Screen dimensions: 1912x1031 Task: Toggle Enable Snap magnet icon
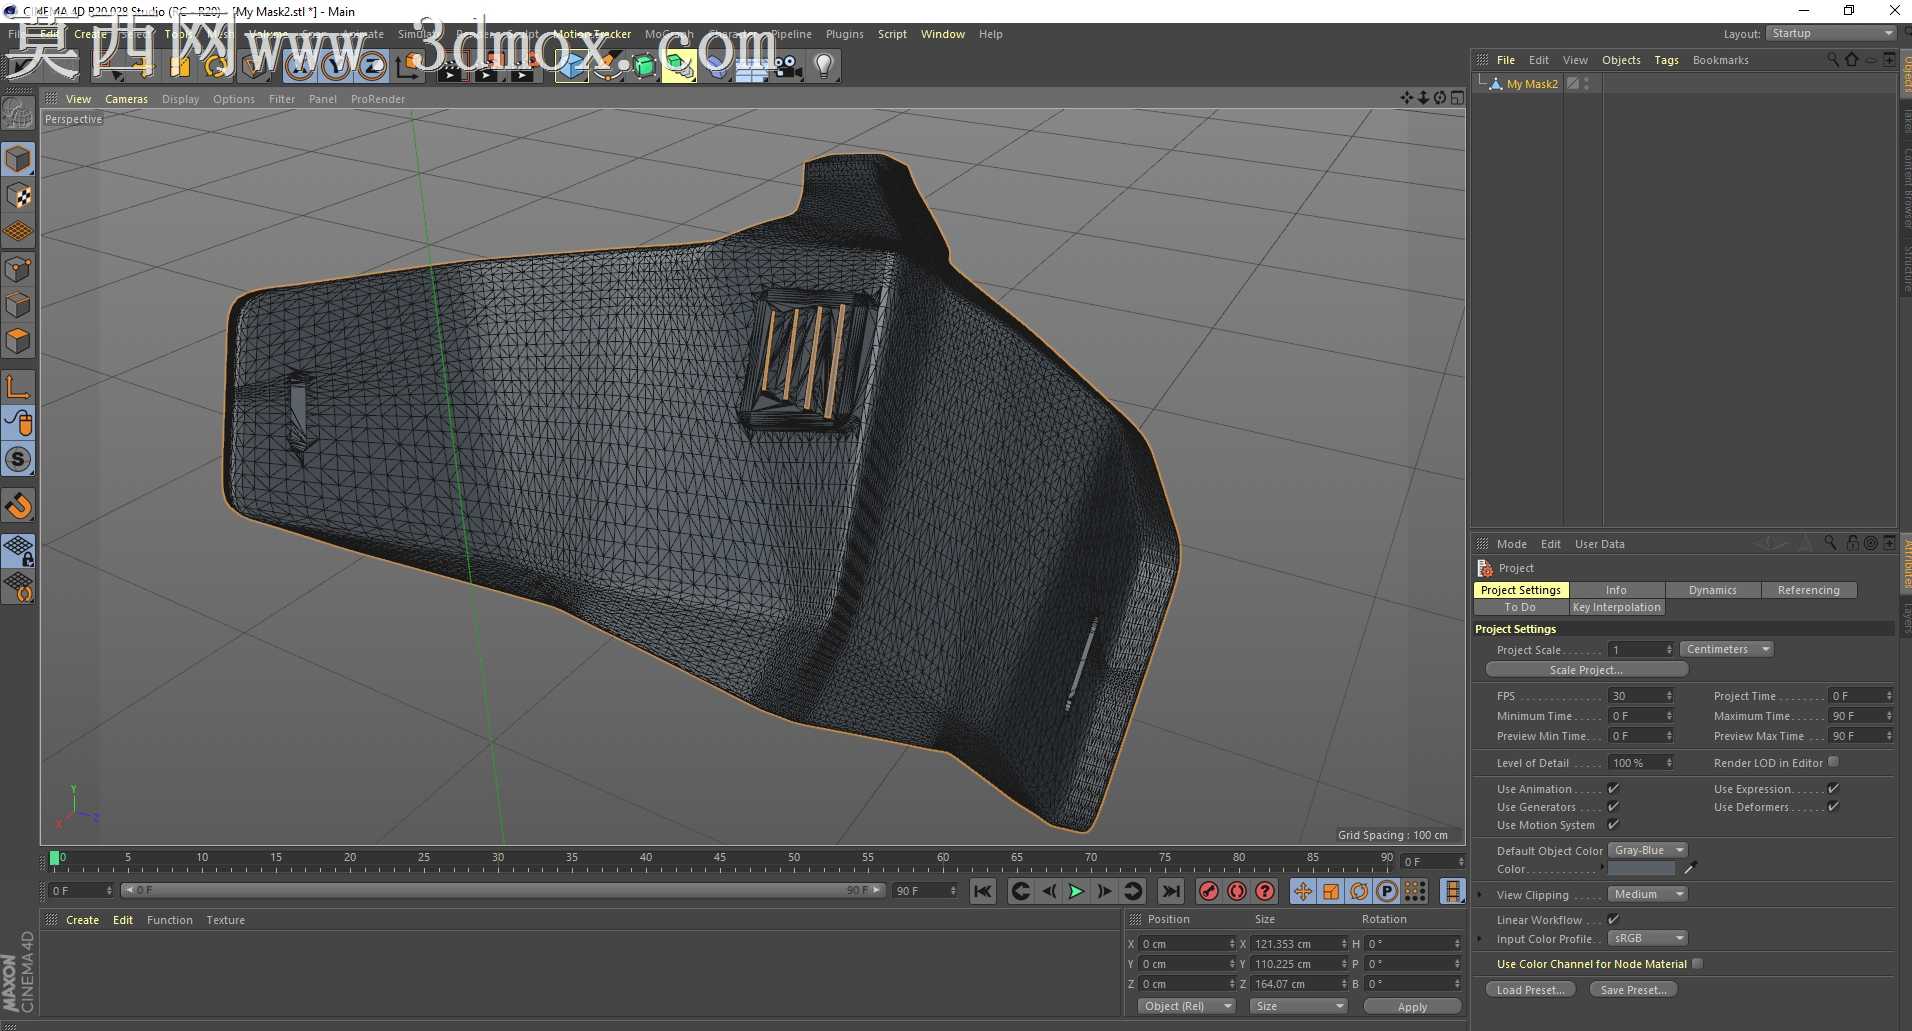pos(18,506)
